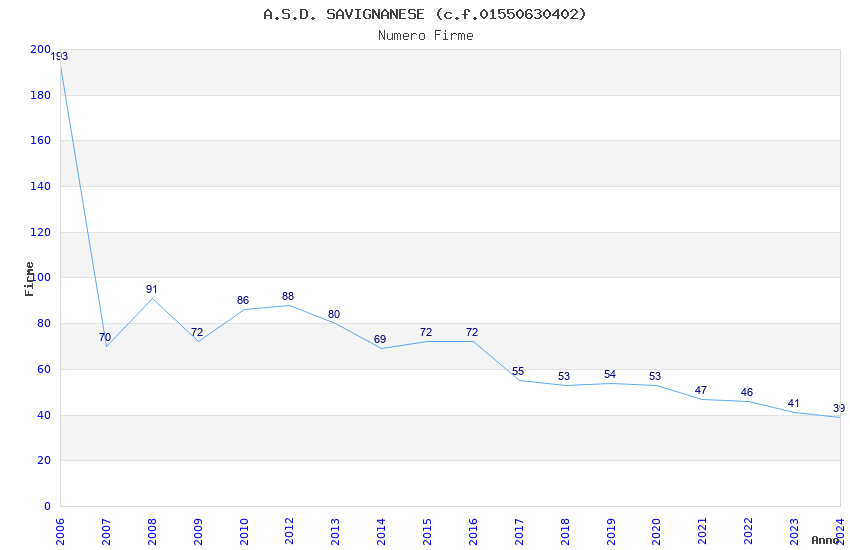Click the 2018 year label on x-axis
This screenshot has width=850, height=550.
(565, 532)
